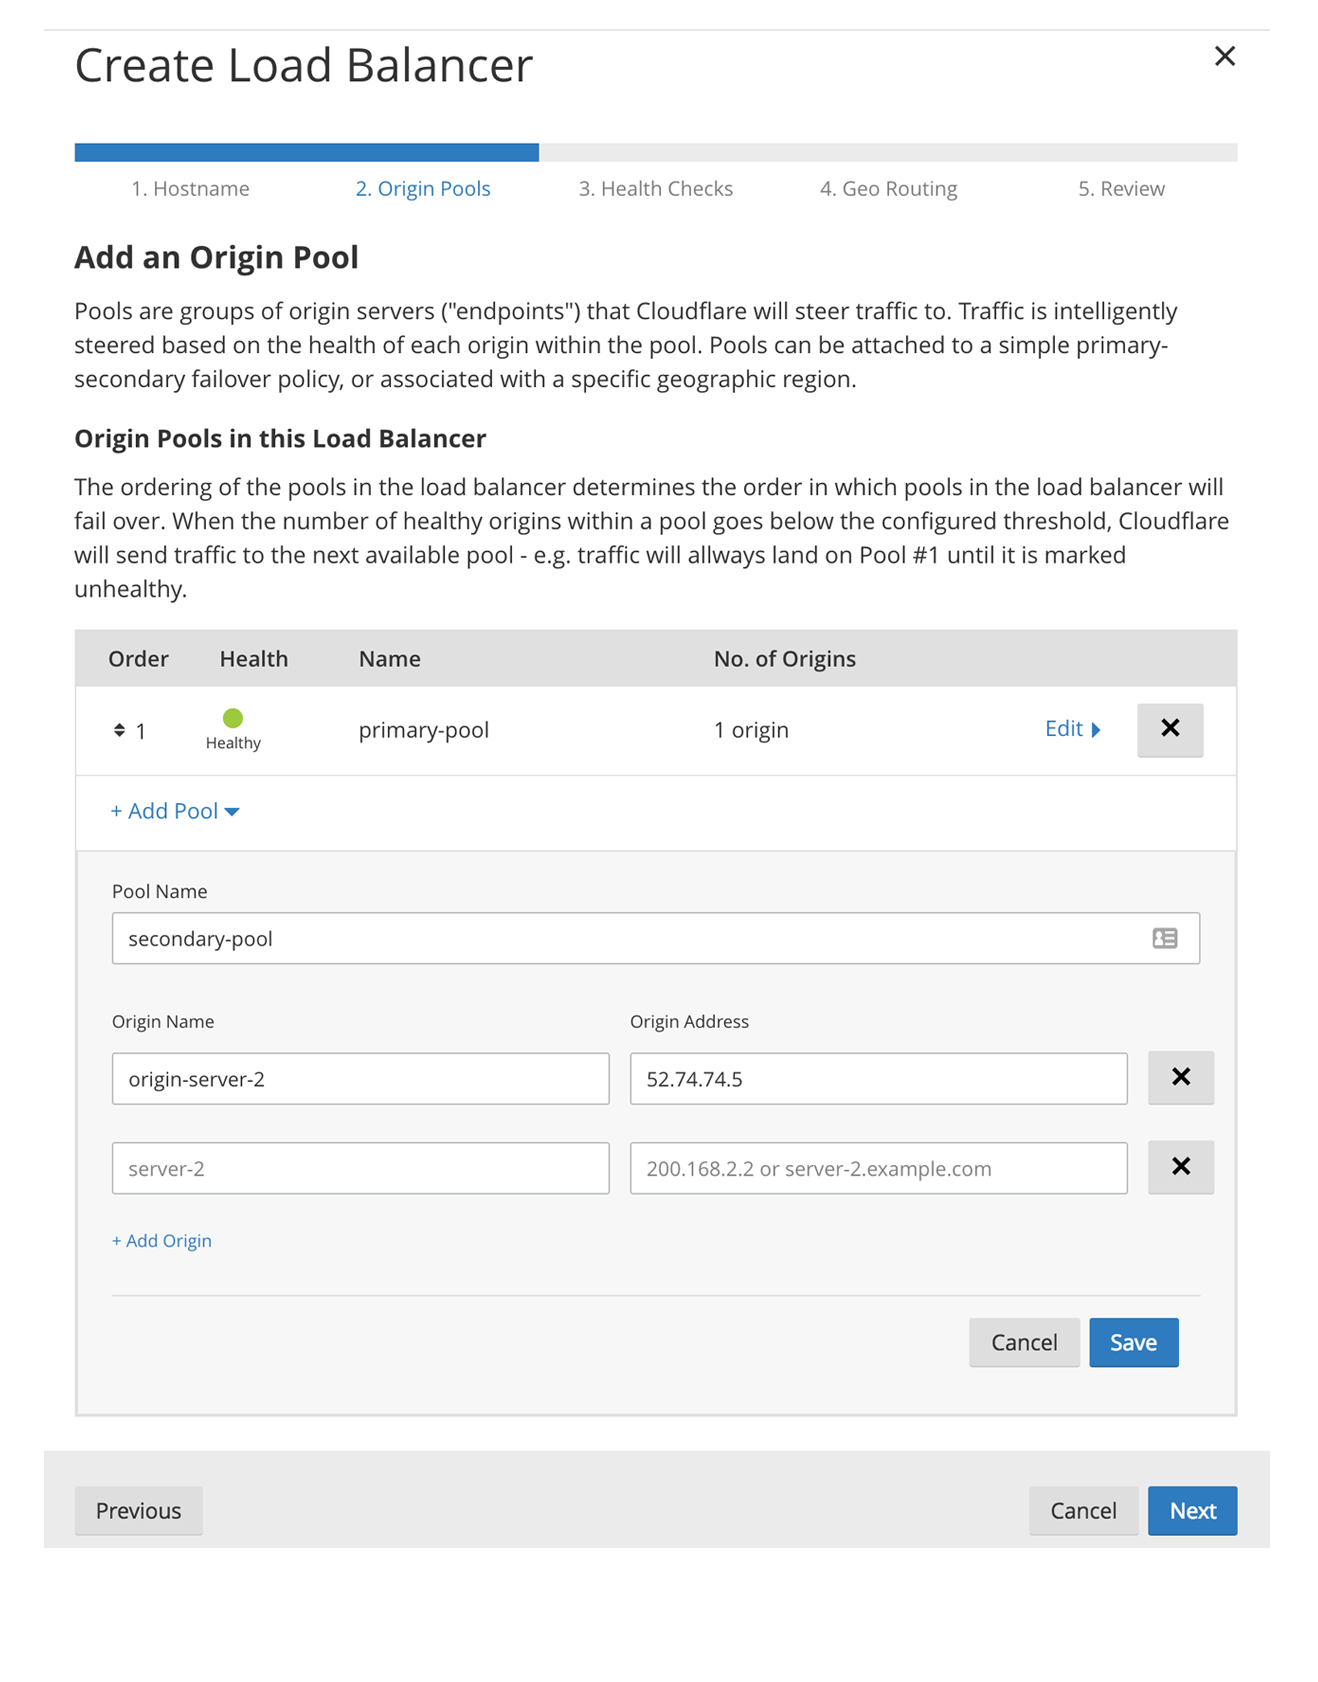
Task: Remove primary-pool using its X button
Action: [x=1169, y=729]
